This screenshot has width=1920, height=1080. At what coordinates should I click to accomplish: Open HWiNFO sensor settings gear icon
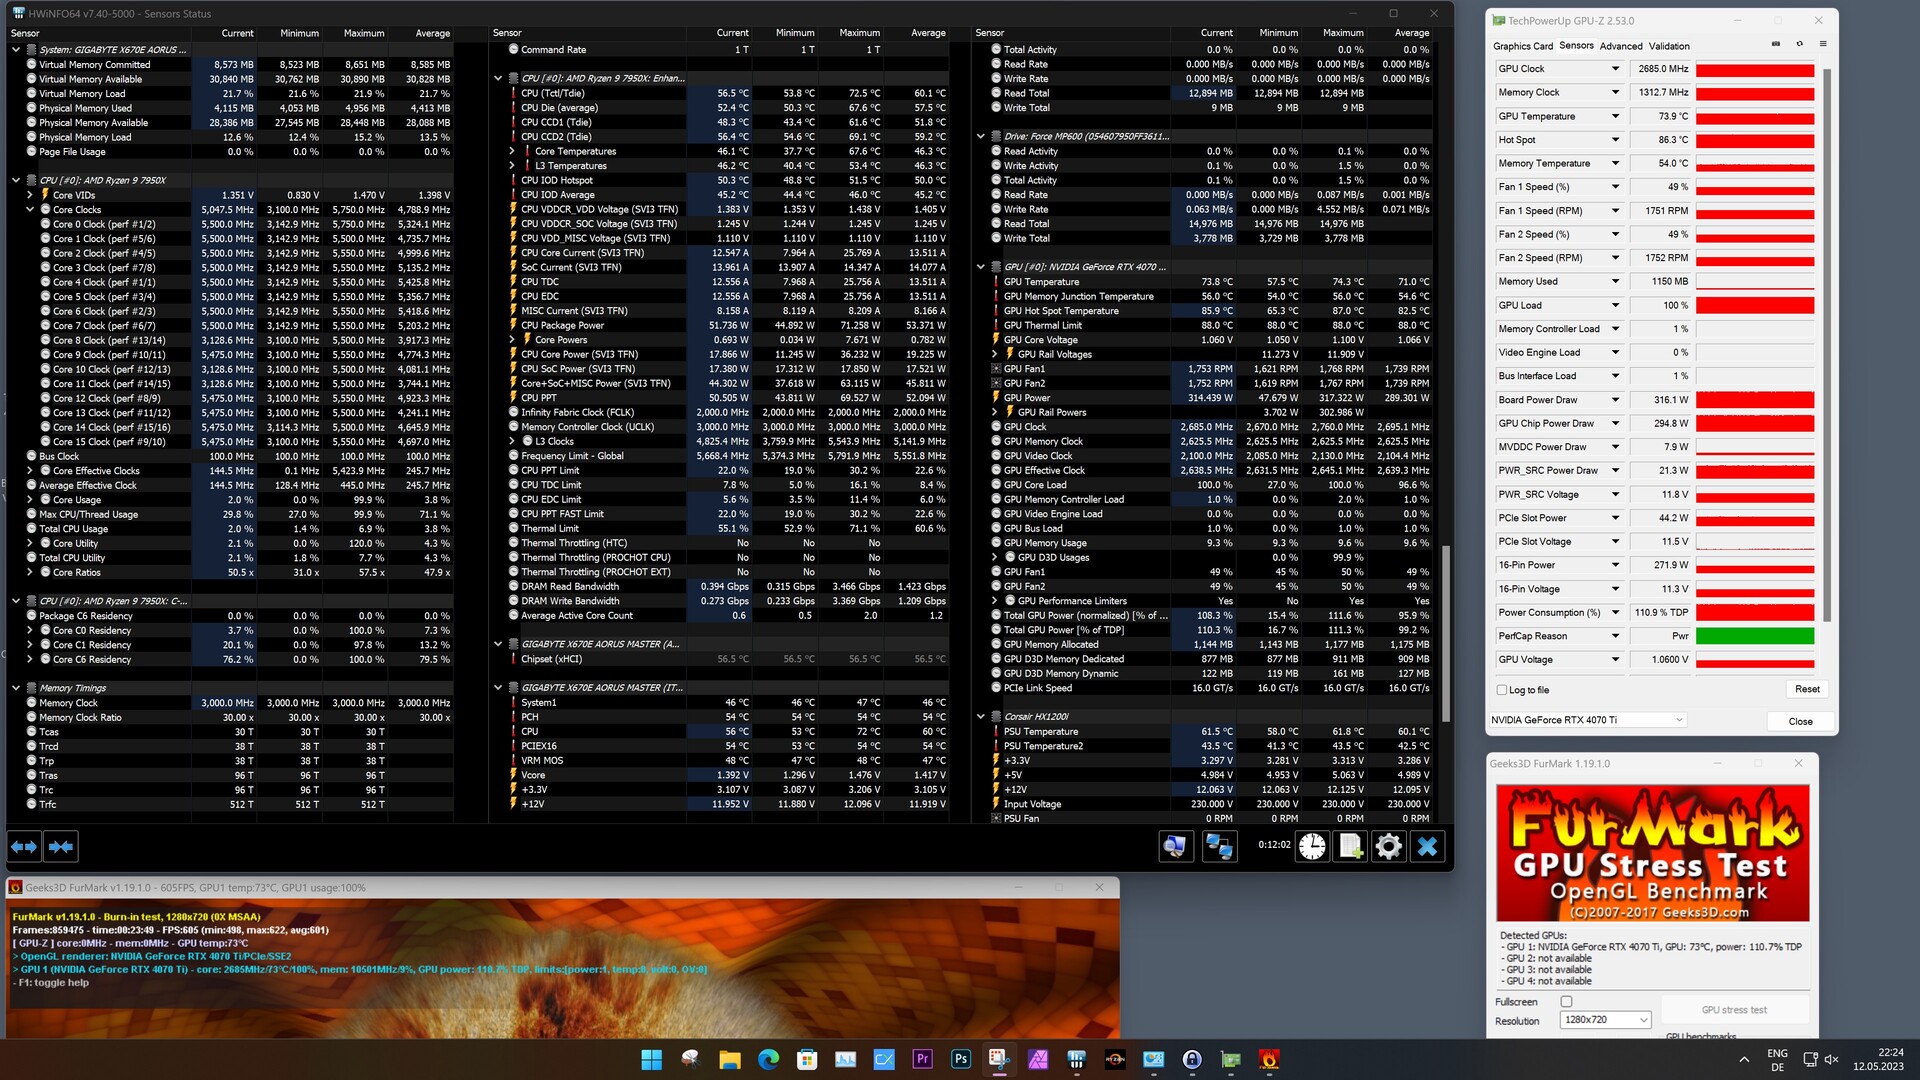pos(1388,847)
